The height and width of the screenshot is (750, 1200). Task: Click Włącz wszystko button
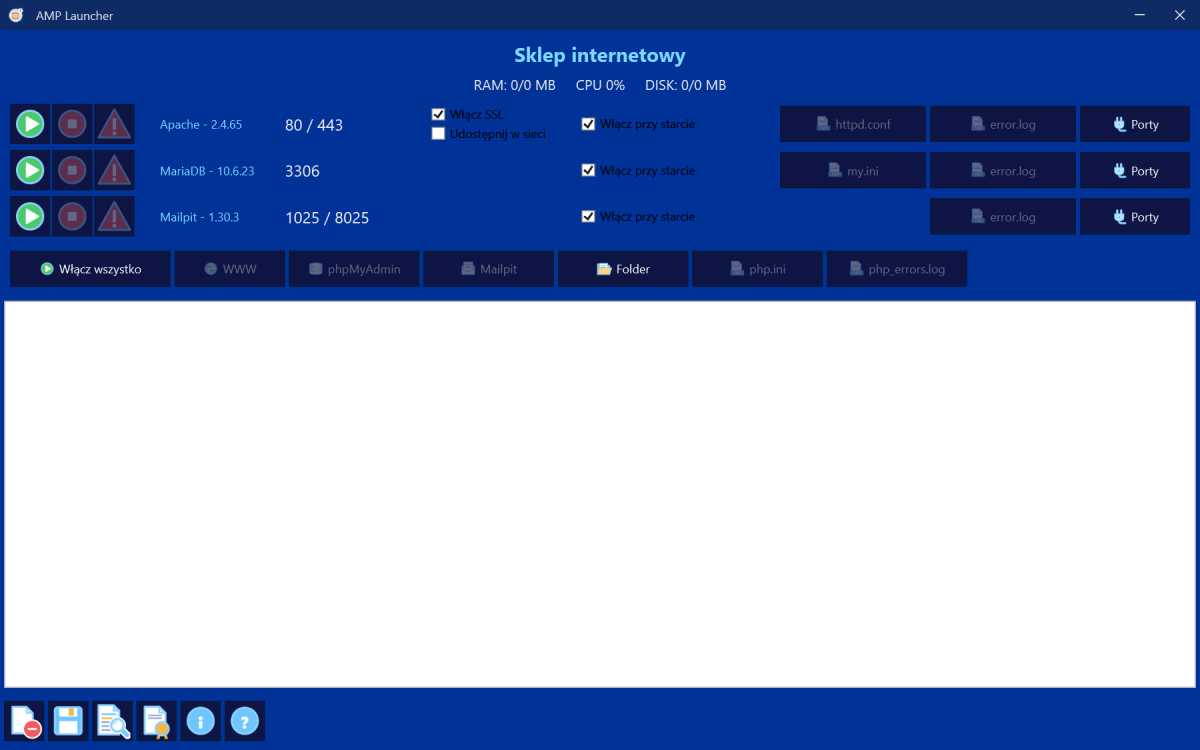90,269
